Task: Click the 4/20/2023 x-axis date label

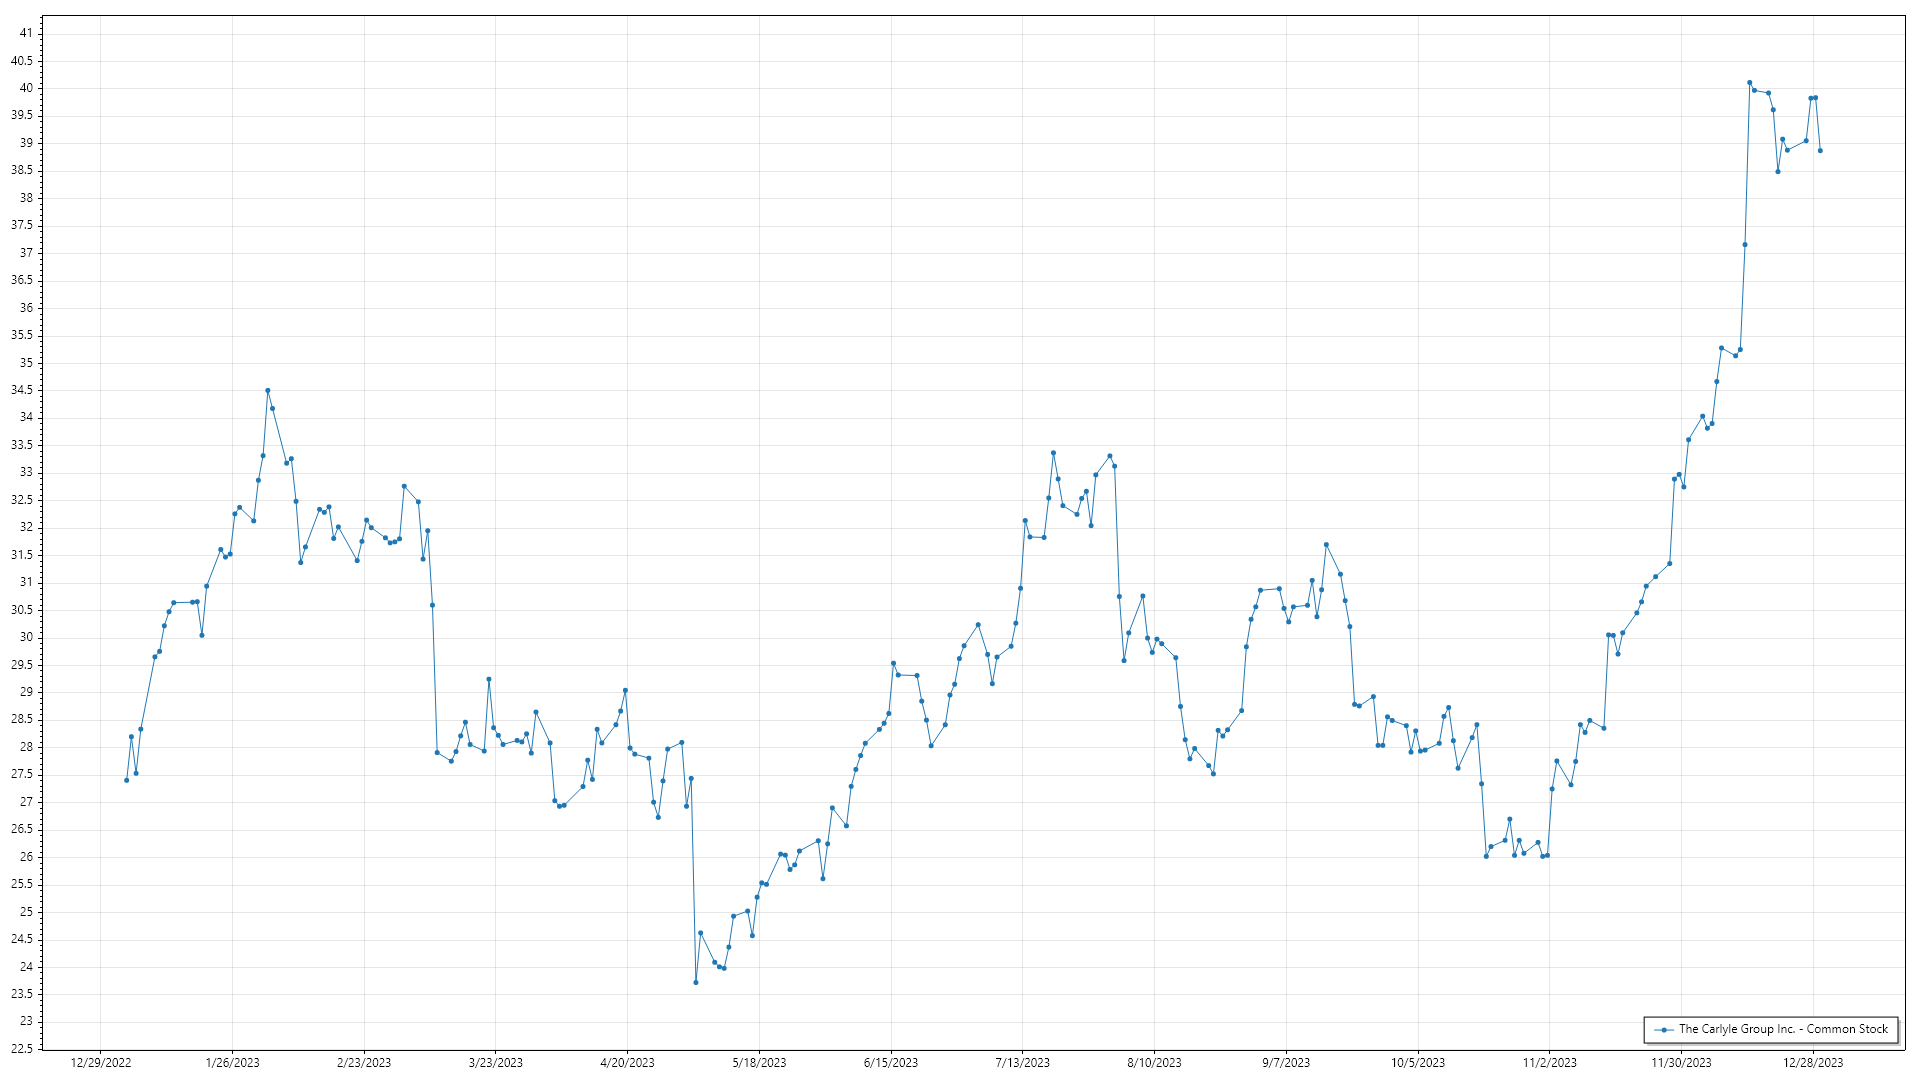Action: click(x=627, y=1063)
